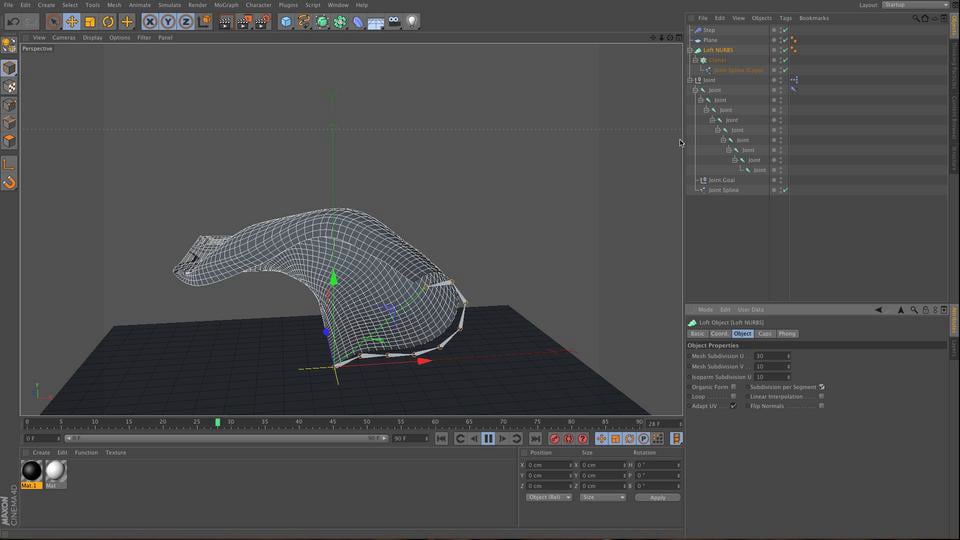Screen dimensions: 960x540
Task: Select the Joint Goal object
Action: pos(721,180)
